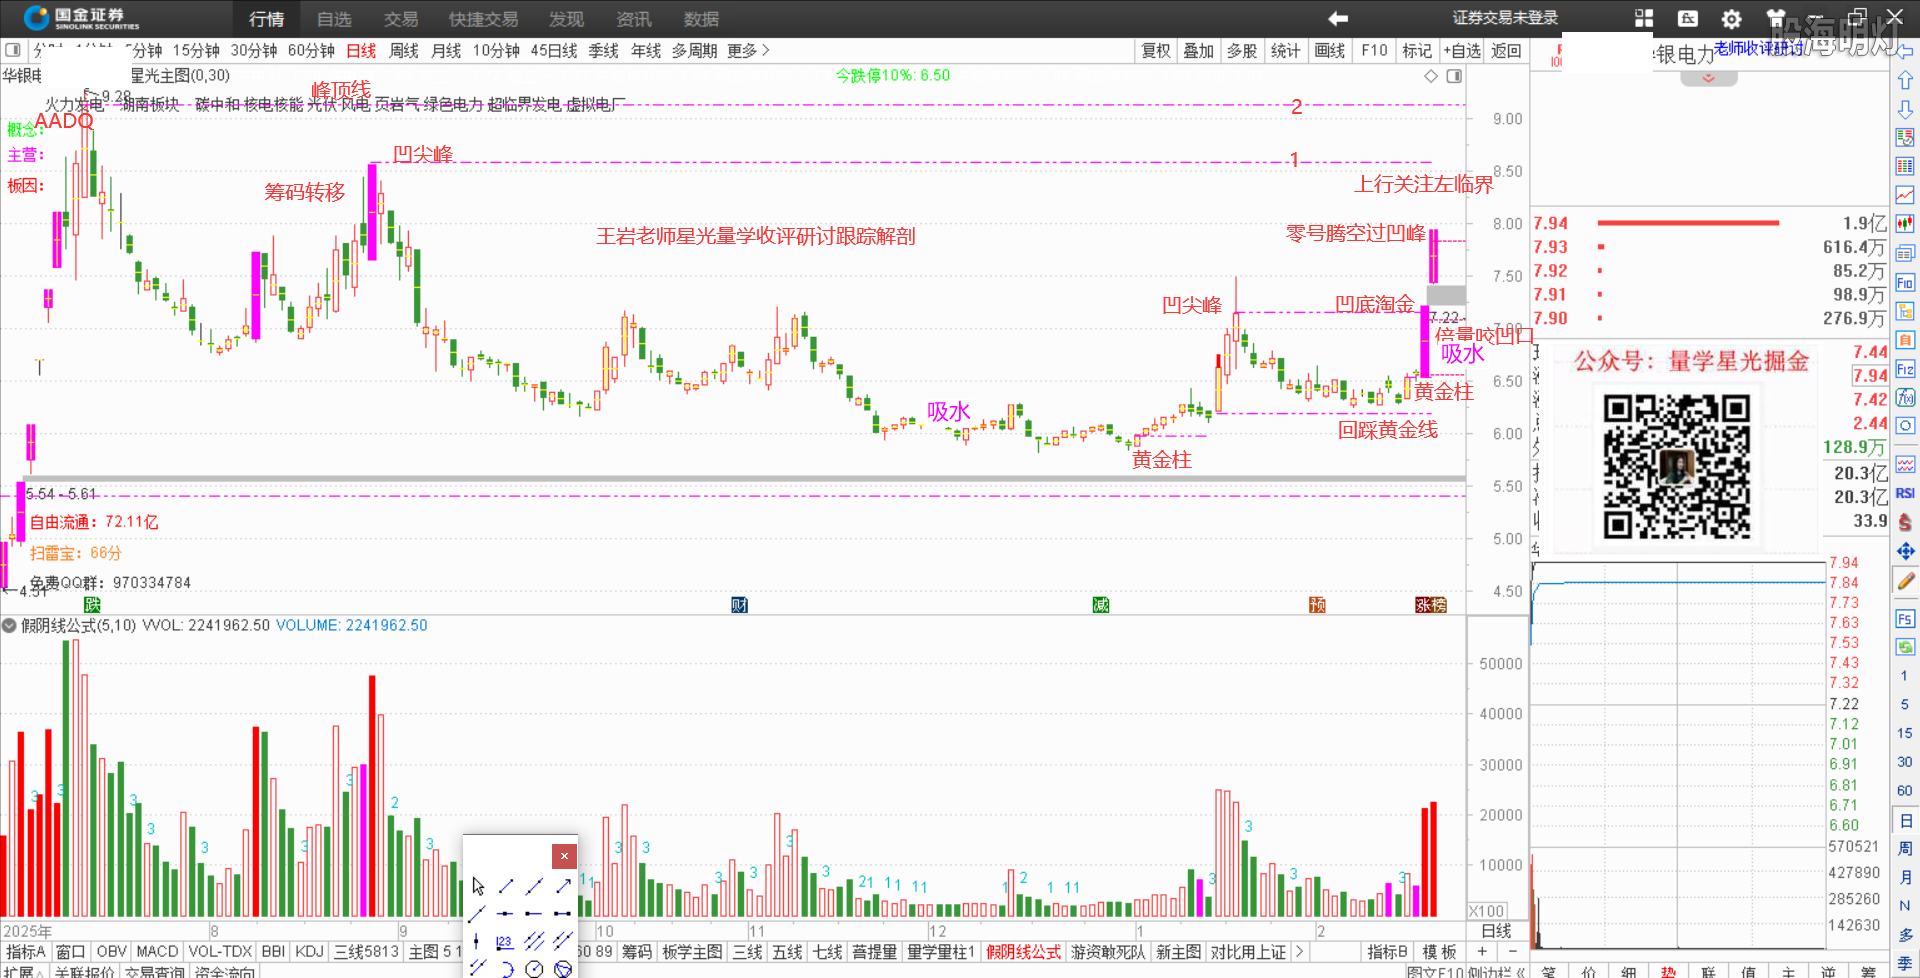Open the settings gear at top right
This screenshot has width=1920, height=978.
1731,18
